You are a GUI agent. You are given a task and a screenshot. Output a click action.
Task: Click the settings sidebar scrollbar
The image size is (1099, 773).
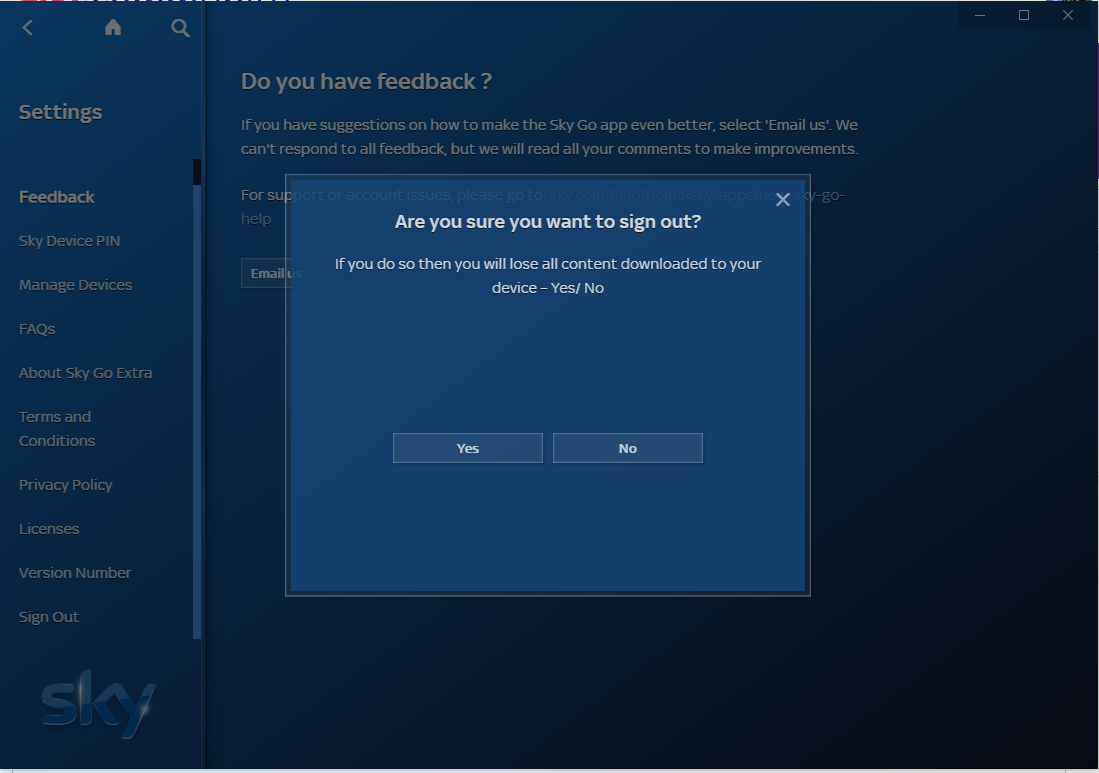[197, 400]
